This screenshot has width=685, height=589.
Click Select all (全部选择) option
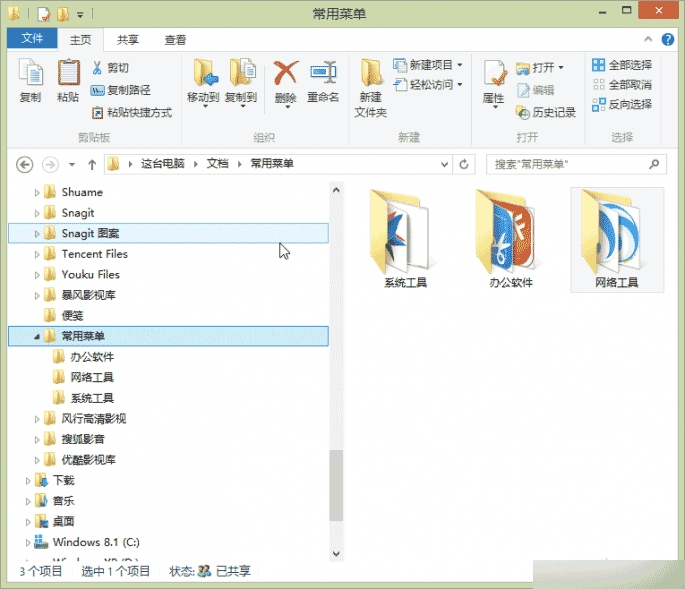[622, 65]
